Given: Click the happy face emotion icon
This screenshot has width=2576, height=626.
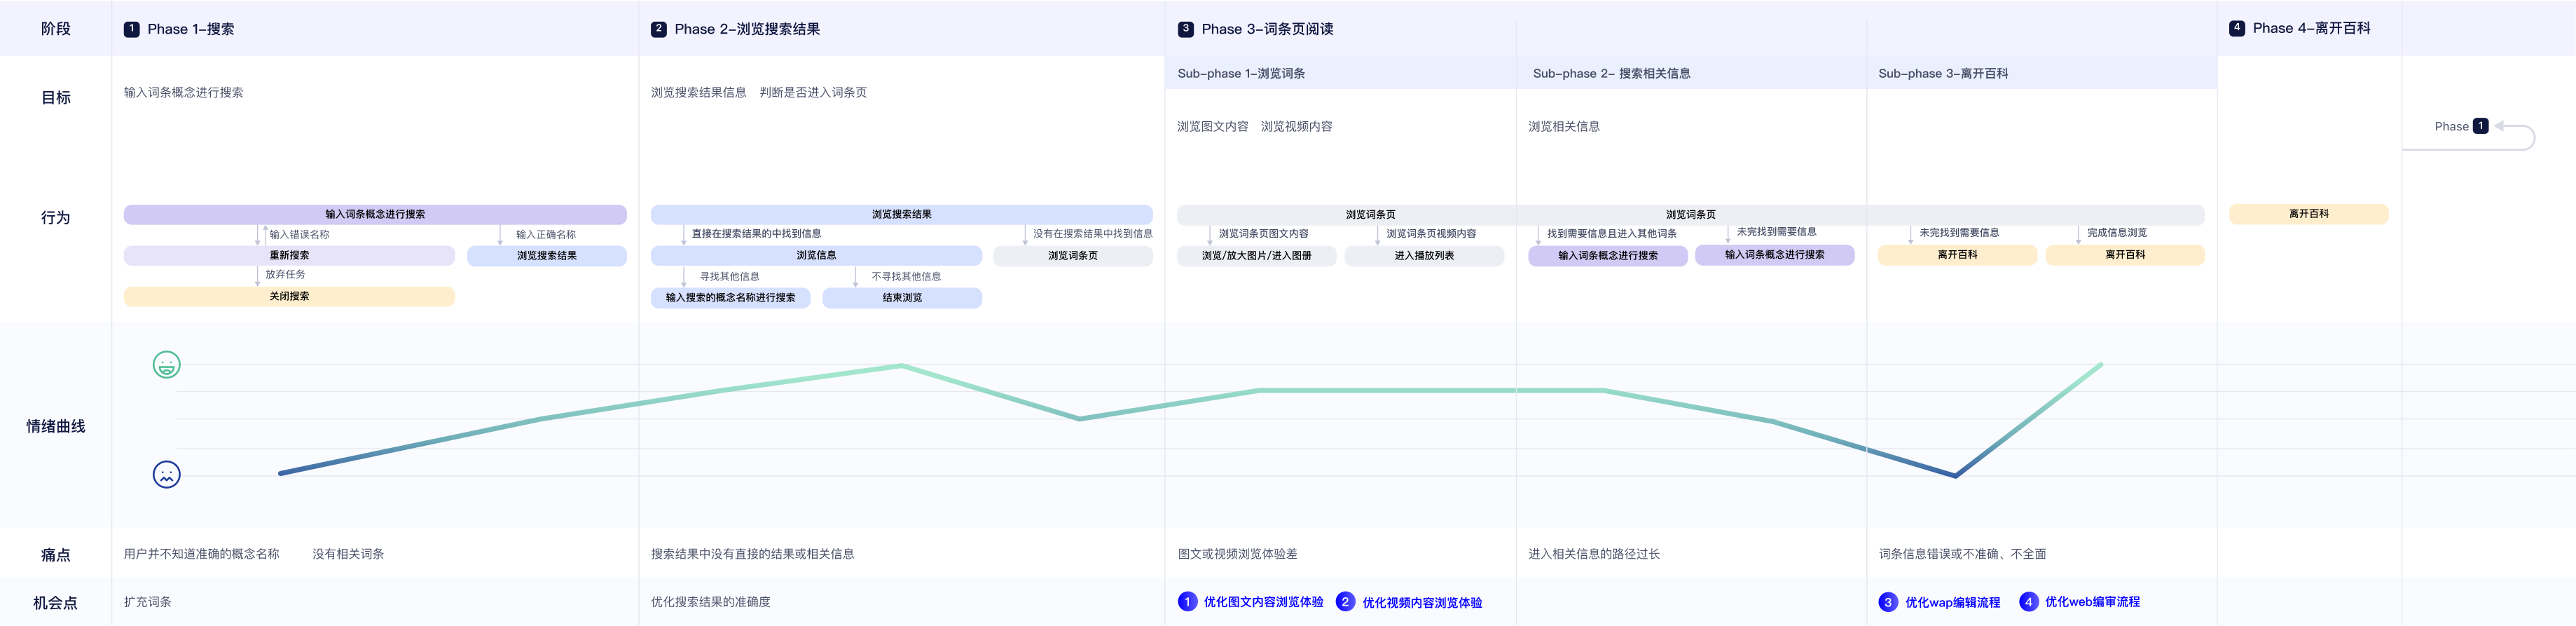Looking at the screenshot, I should (166, 365).
